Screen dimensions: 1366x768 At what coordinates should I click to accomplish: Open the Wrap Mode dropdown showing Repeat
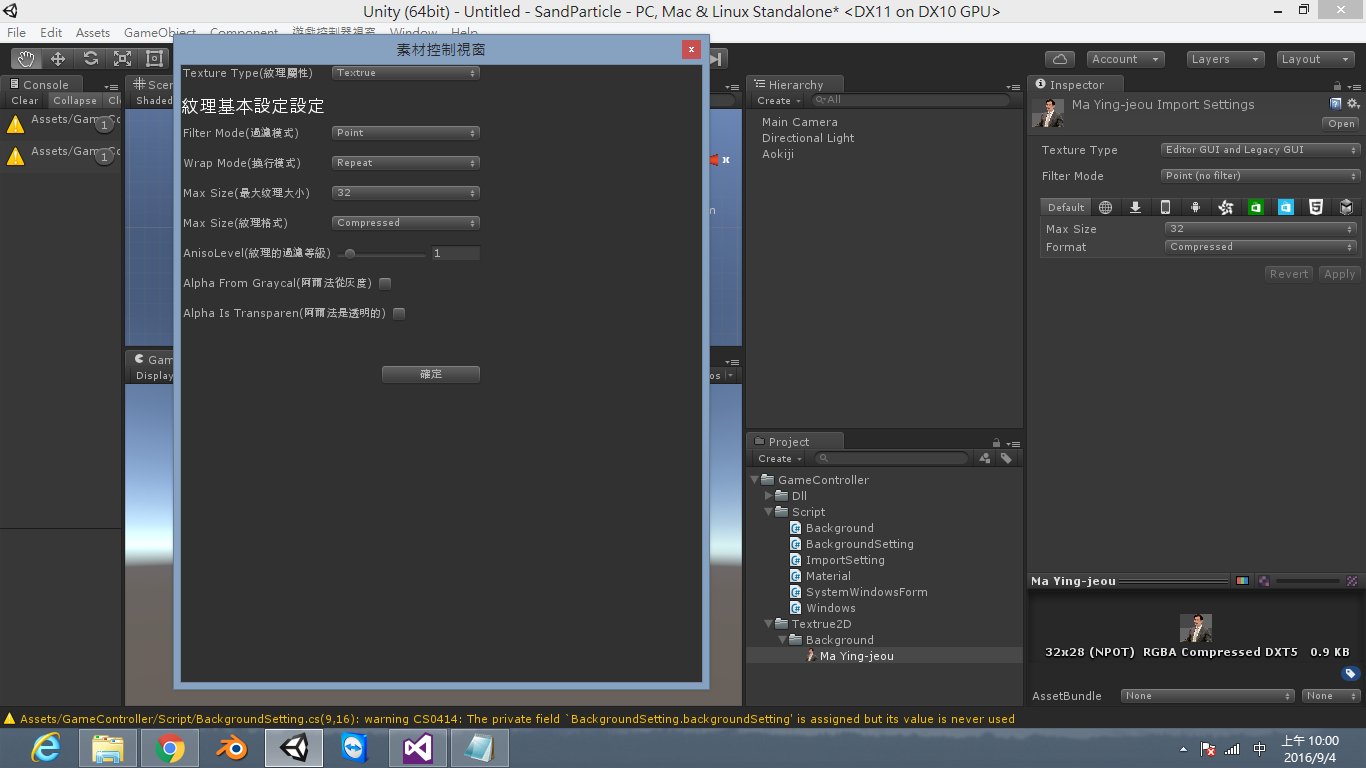tap(405, 162)
